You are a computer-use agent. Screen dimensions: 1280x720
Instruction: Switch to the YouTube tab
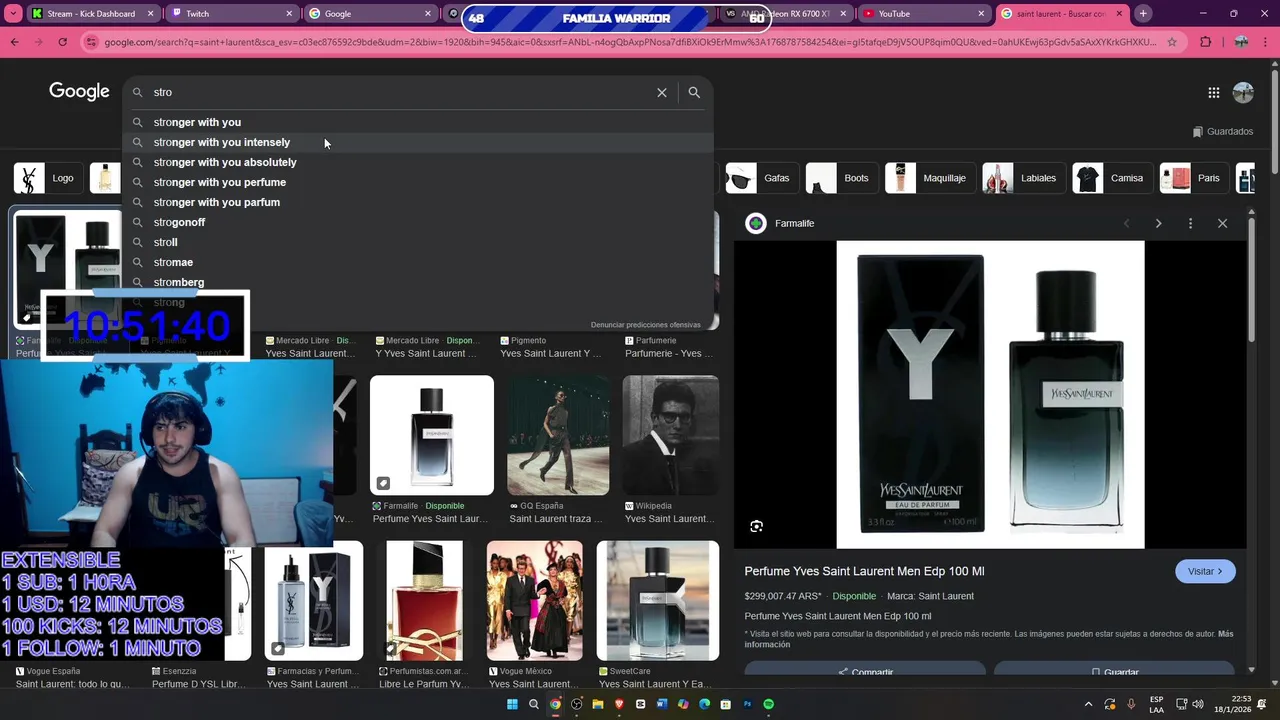click(923, 14)
